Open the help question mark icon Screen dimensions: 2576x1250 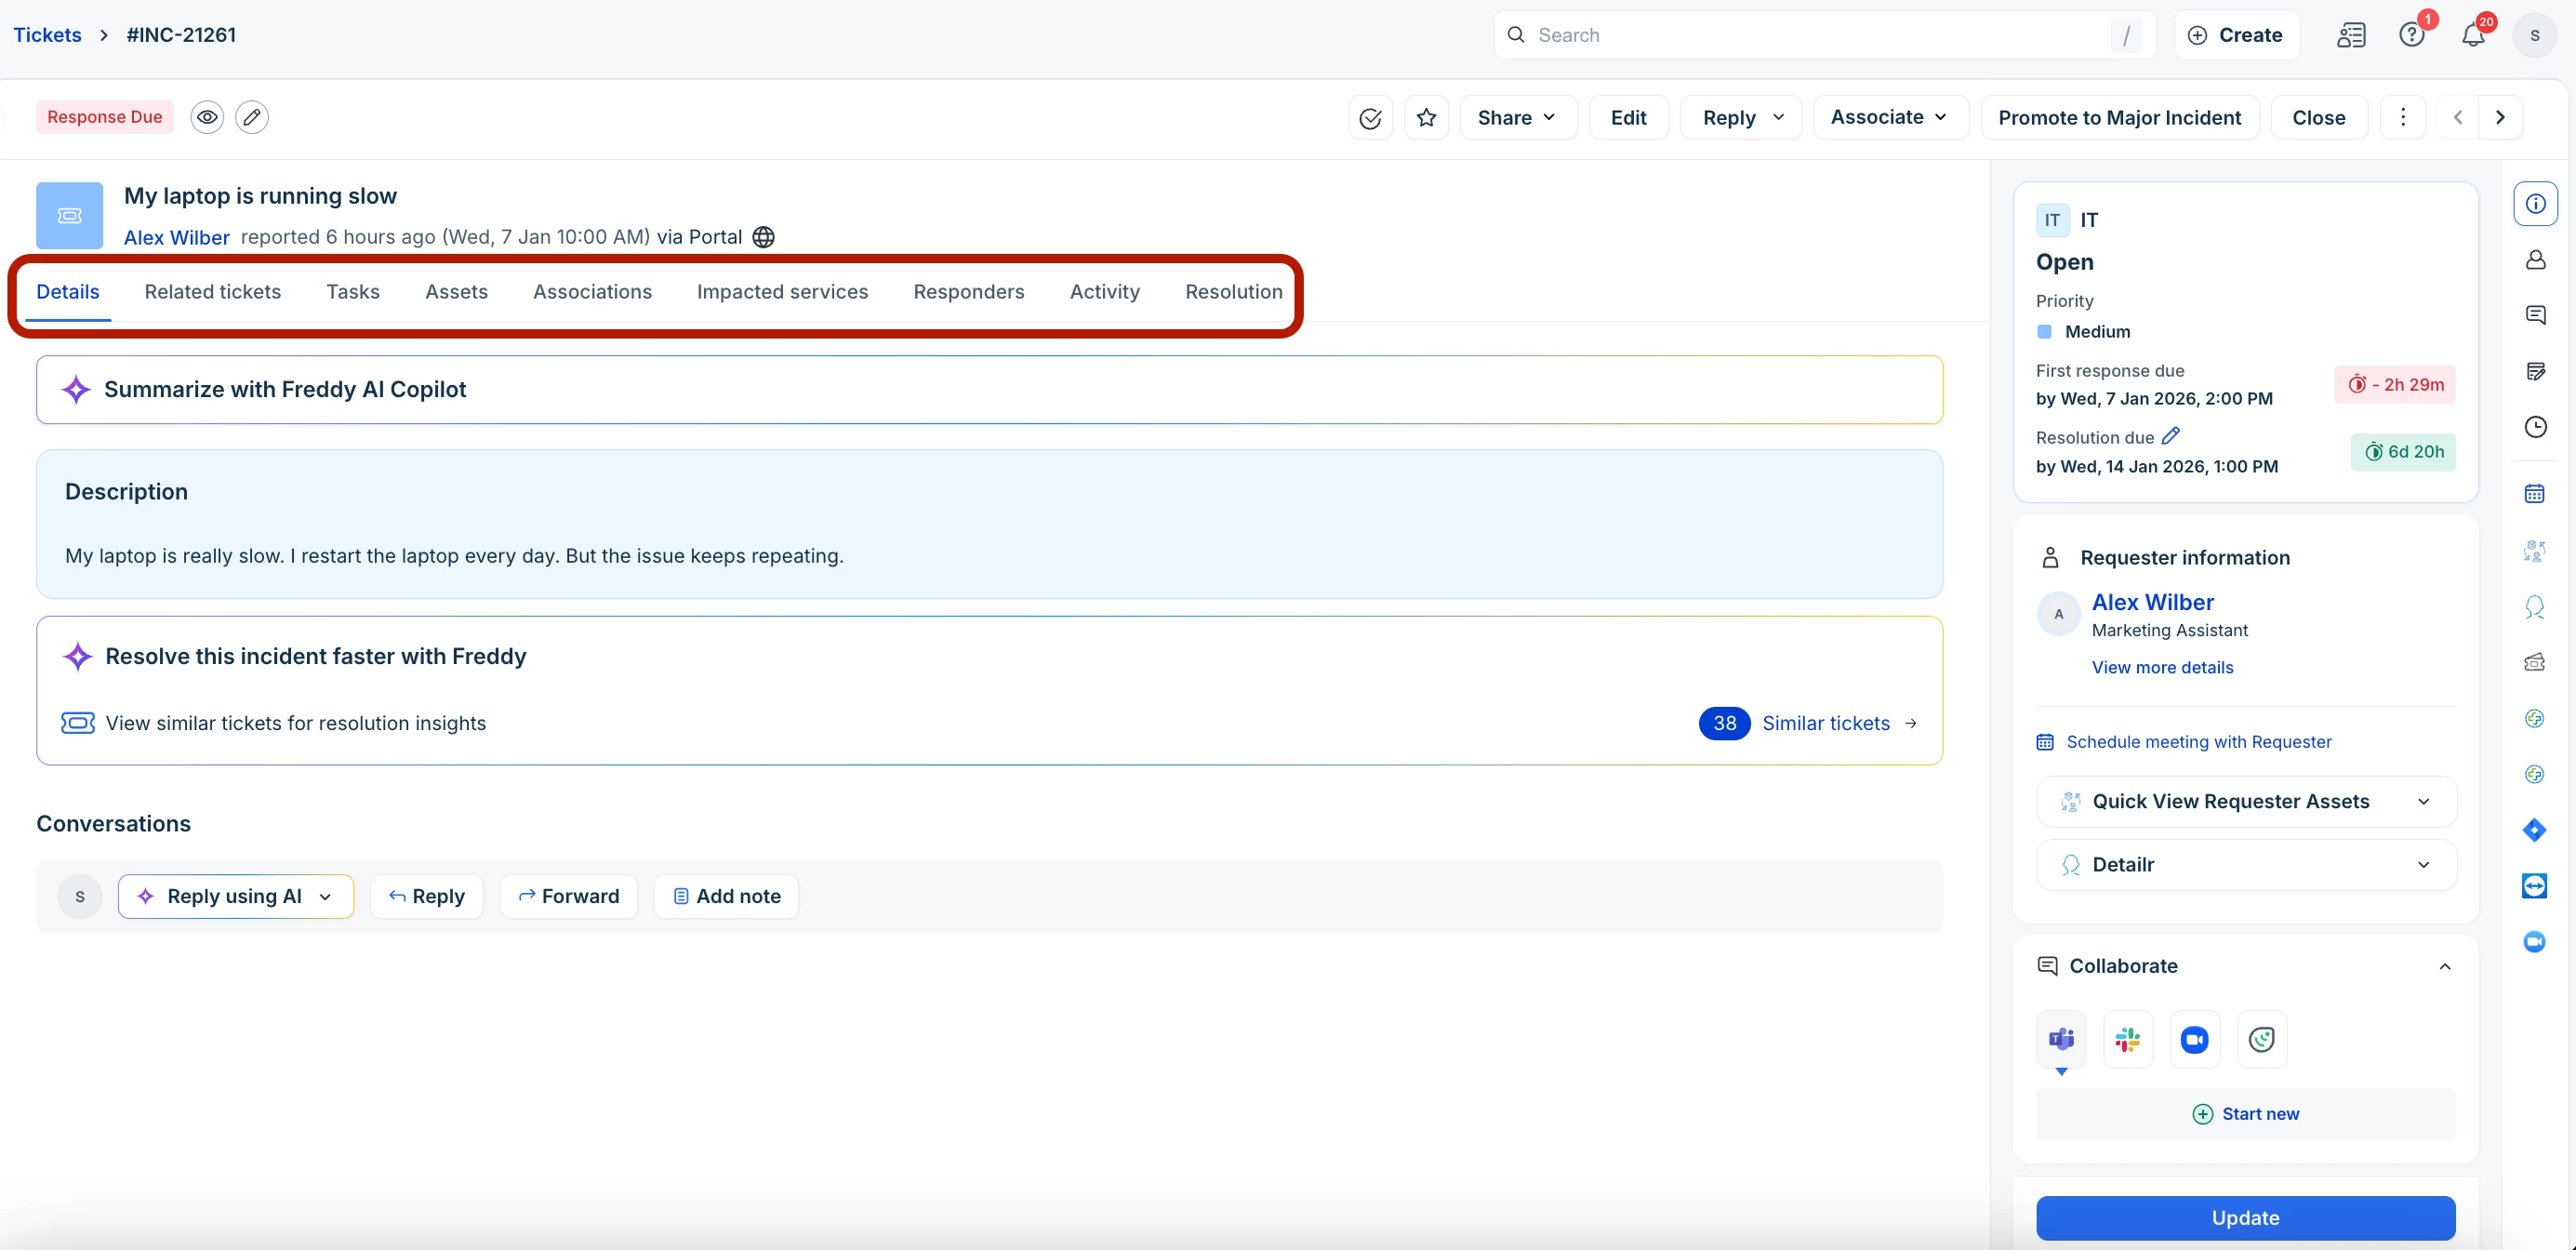tap(2411, 36)
